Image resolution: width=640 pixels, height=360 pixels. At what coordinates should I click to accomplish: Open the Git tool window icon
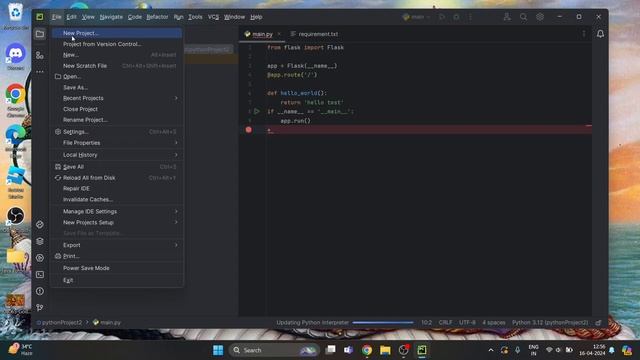click(x=40, y=308)
